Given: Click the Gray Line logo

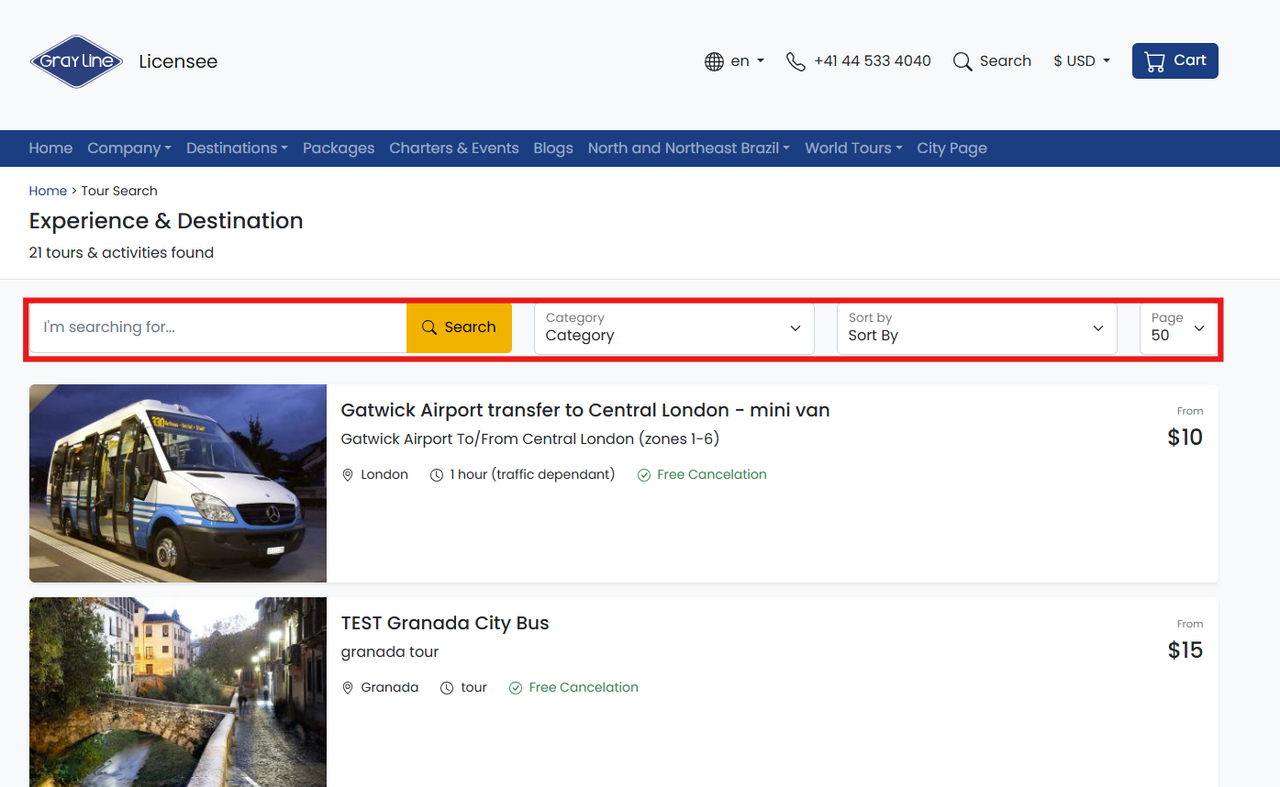Looking at the screenshot, I should (76, 61).
